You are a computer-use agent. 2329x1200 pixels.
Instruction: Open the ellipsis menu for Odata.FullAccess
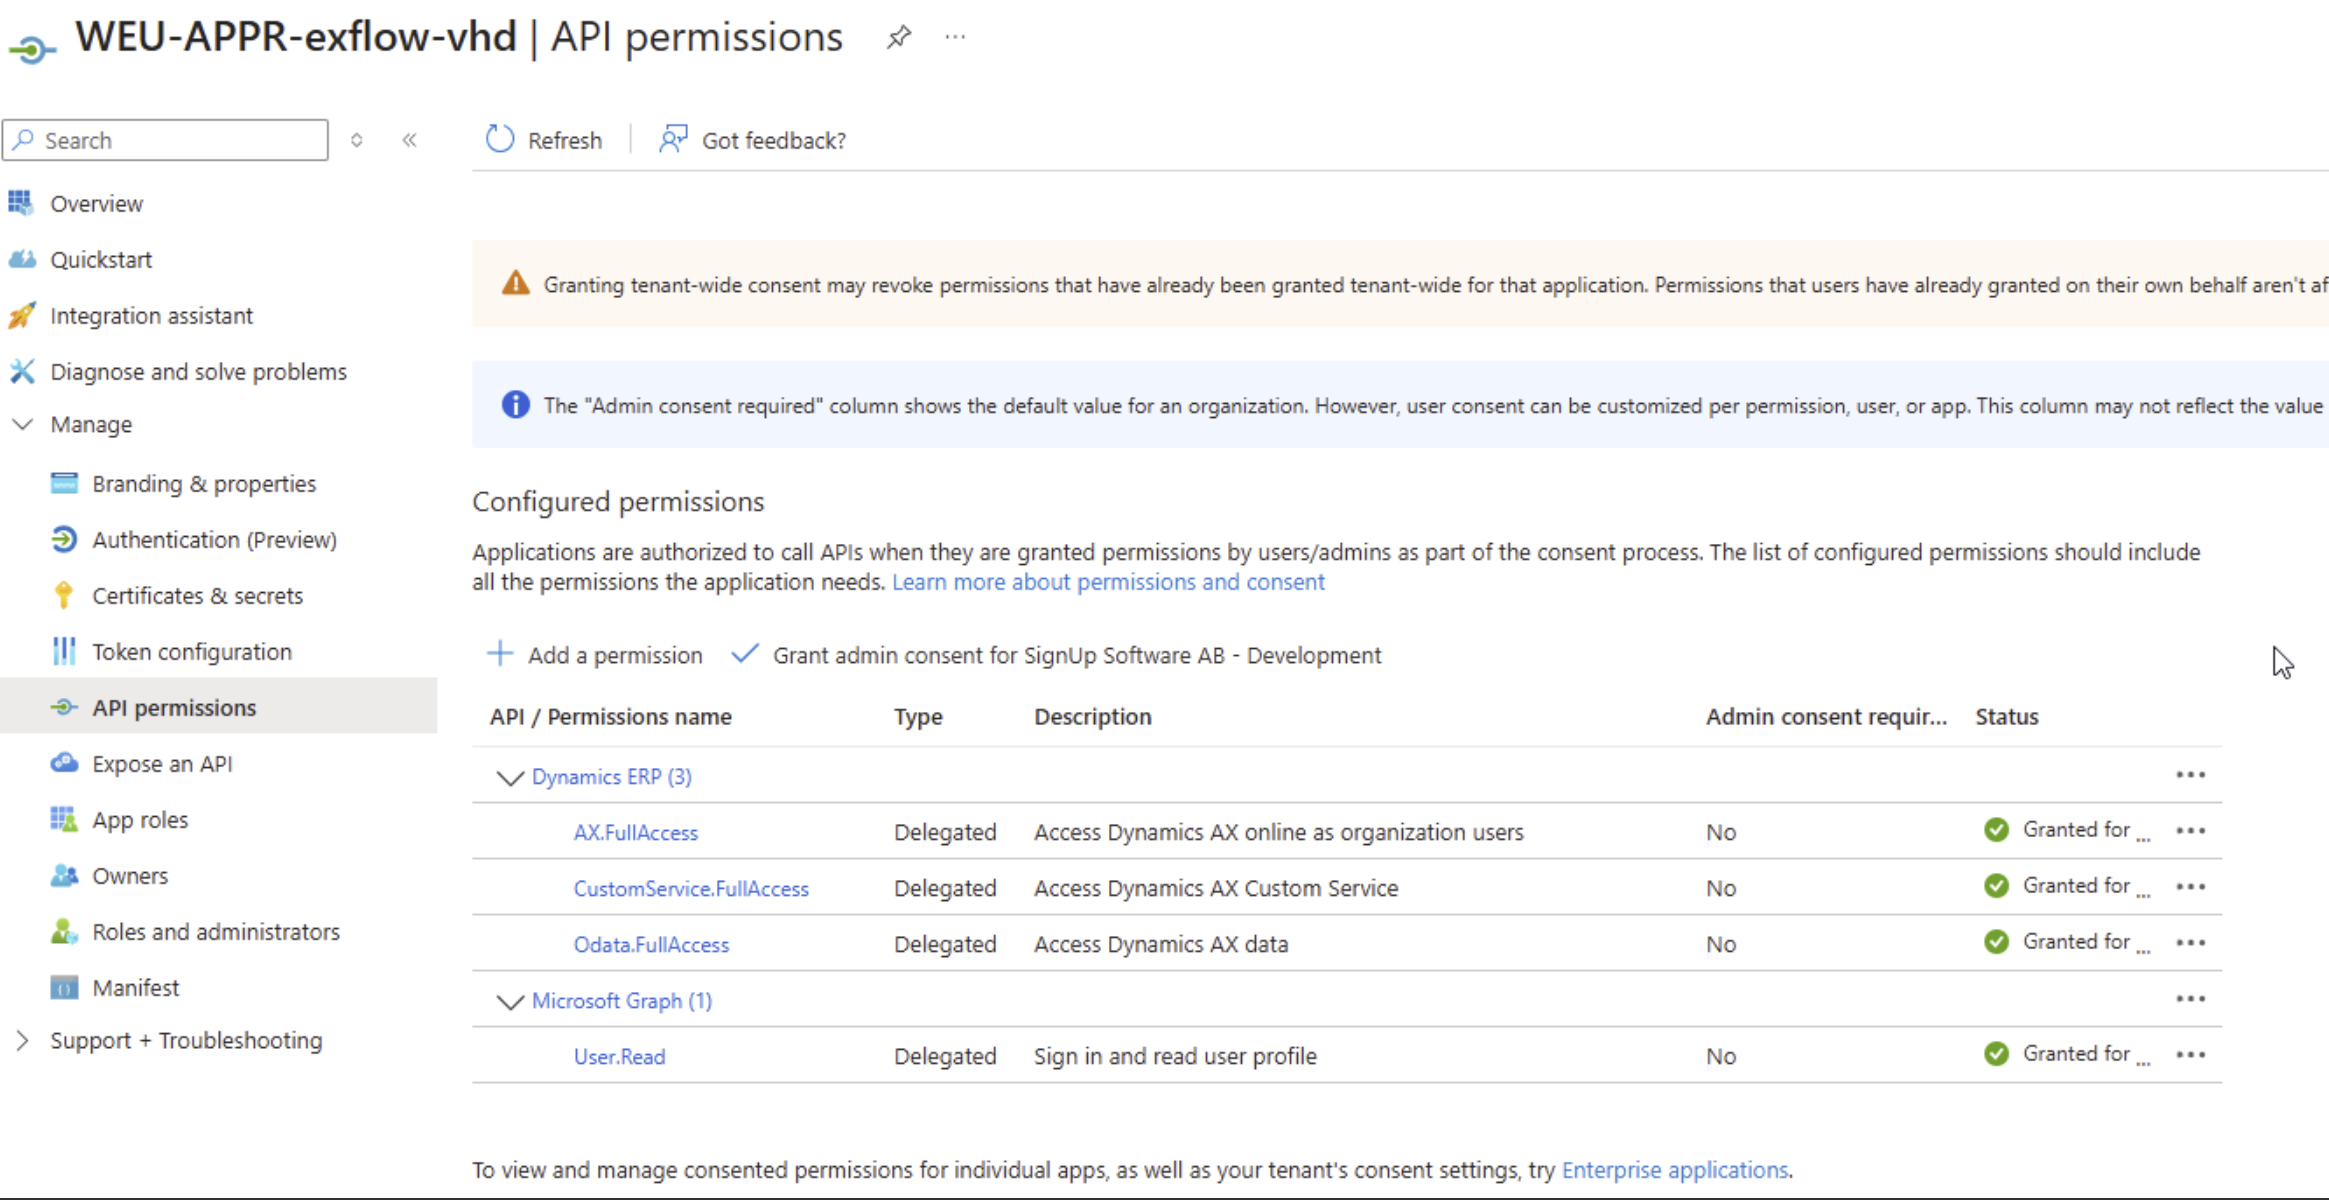pyautogui.click(x=2190, y=943)
